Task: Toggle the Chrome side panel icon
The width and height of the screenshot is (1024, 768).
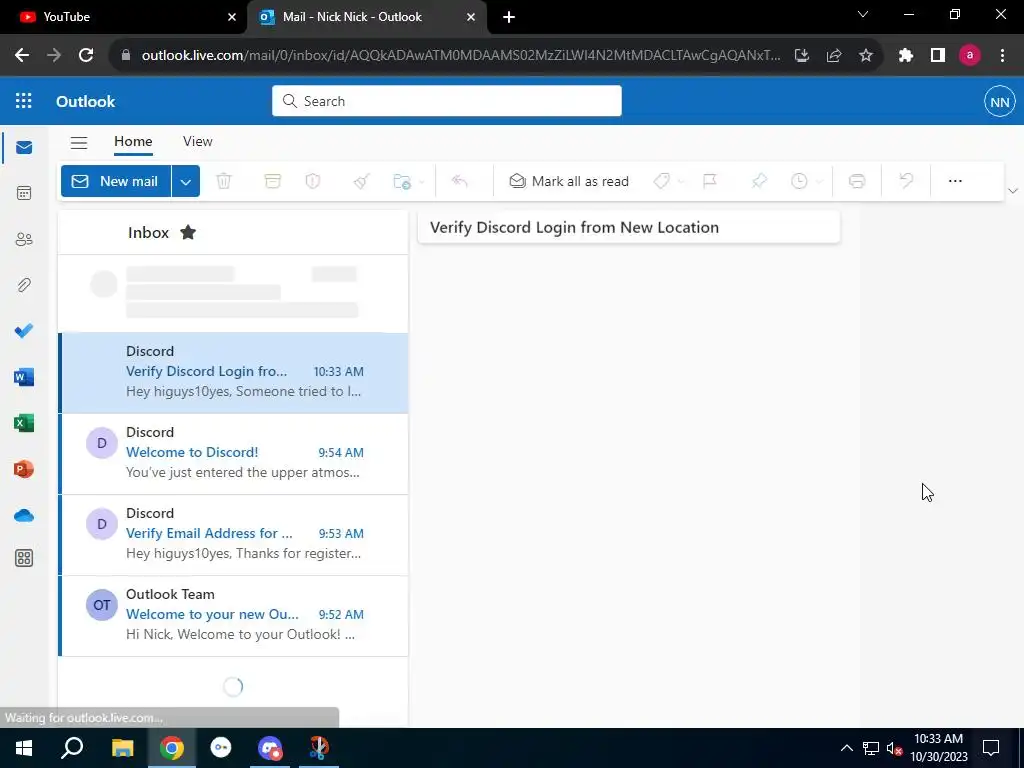Action: pos(938,56)
